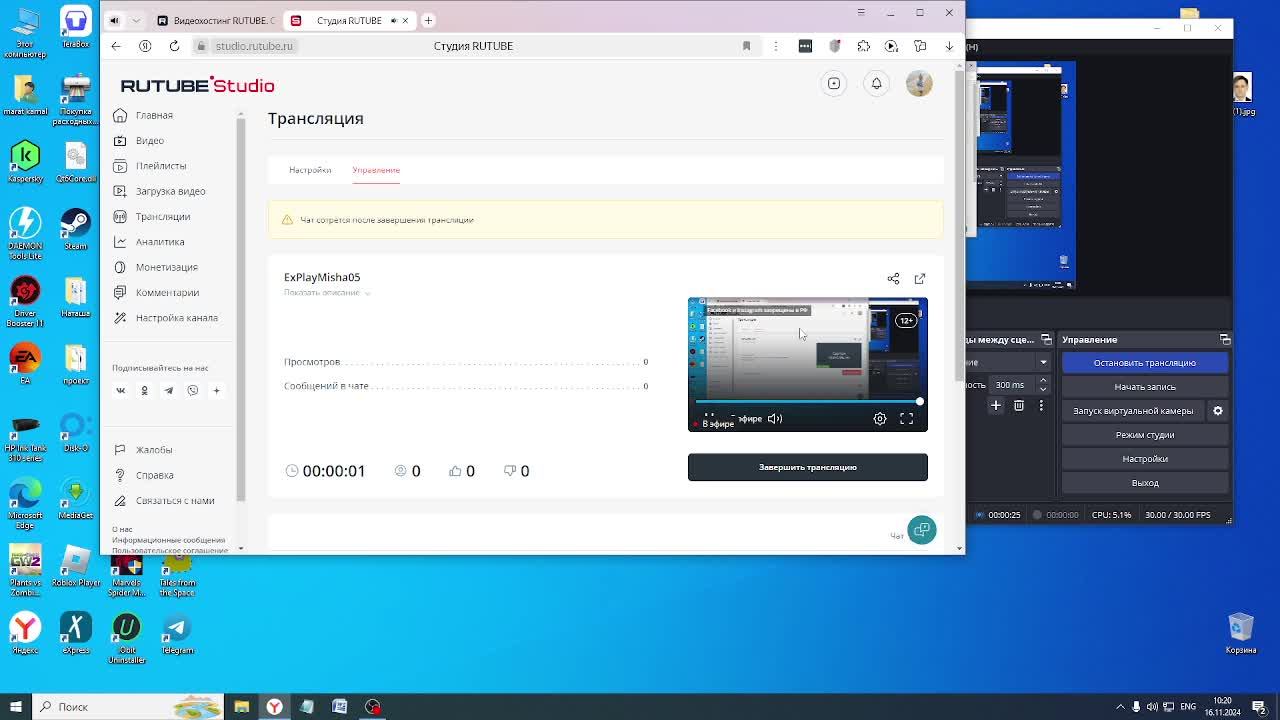Switch to the Управление tab

click(376, 170)
